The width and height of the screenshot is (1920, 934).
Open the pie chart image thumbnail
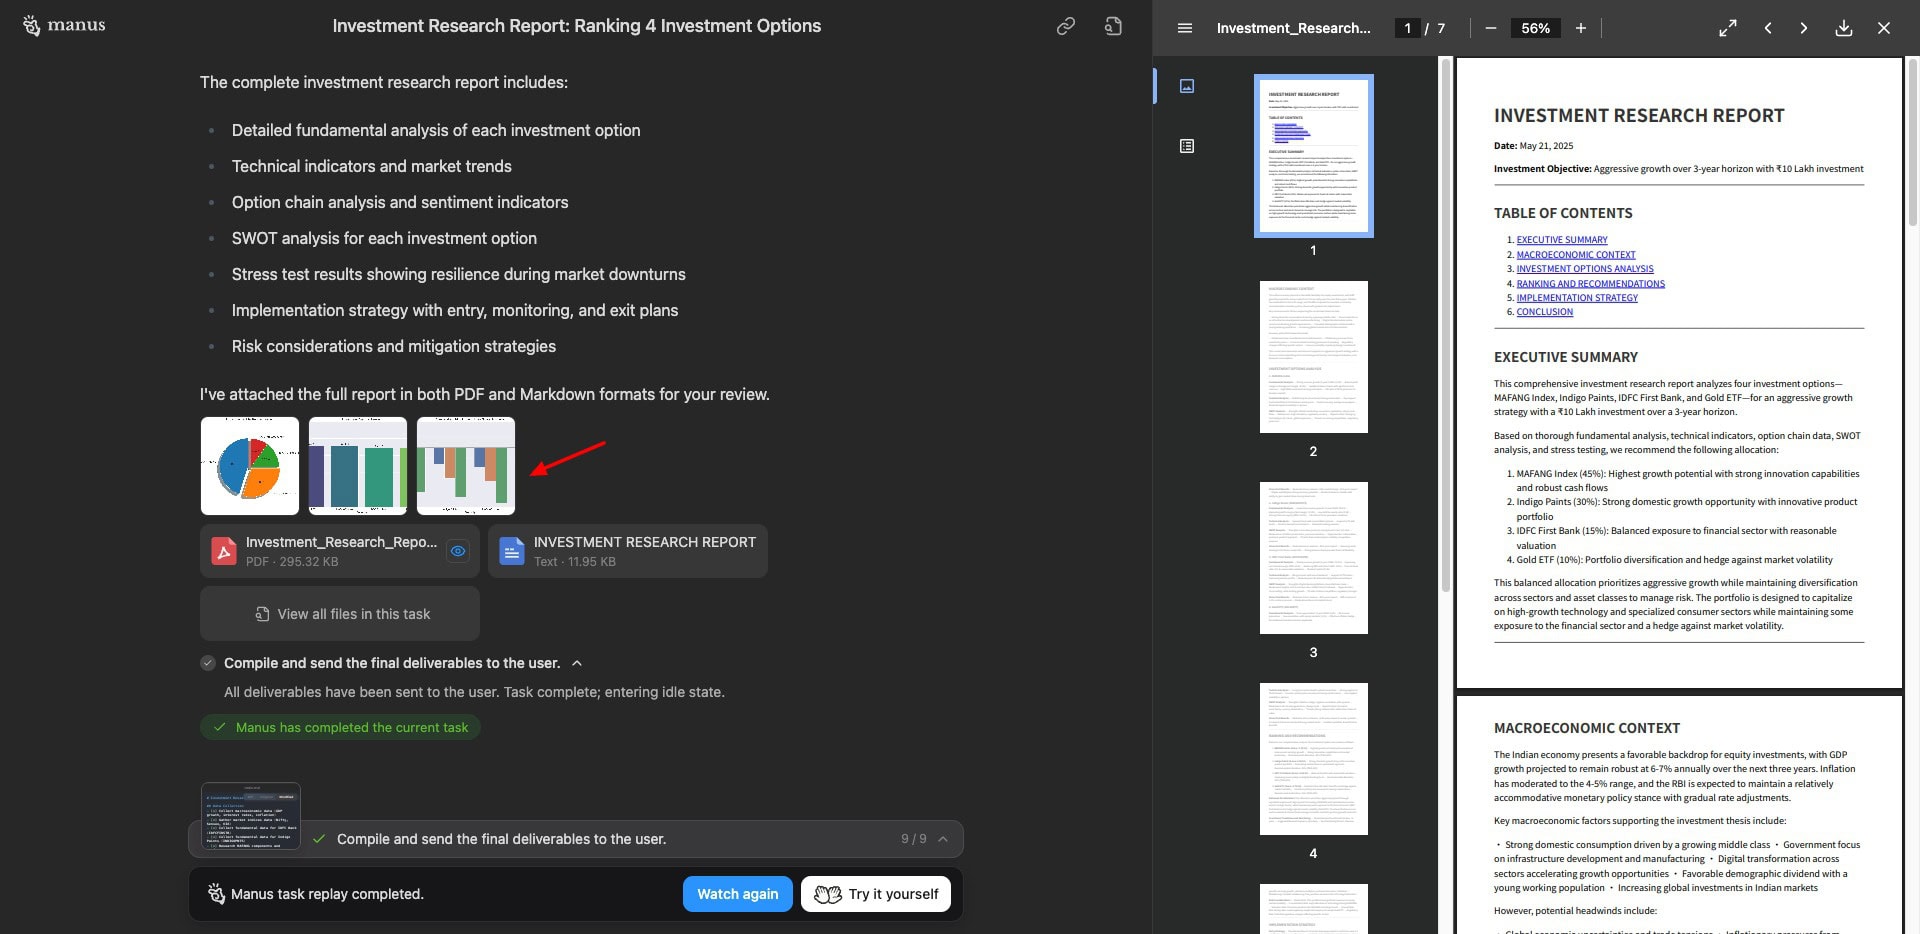tap(250, 466)
